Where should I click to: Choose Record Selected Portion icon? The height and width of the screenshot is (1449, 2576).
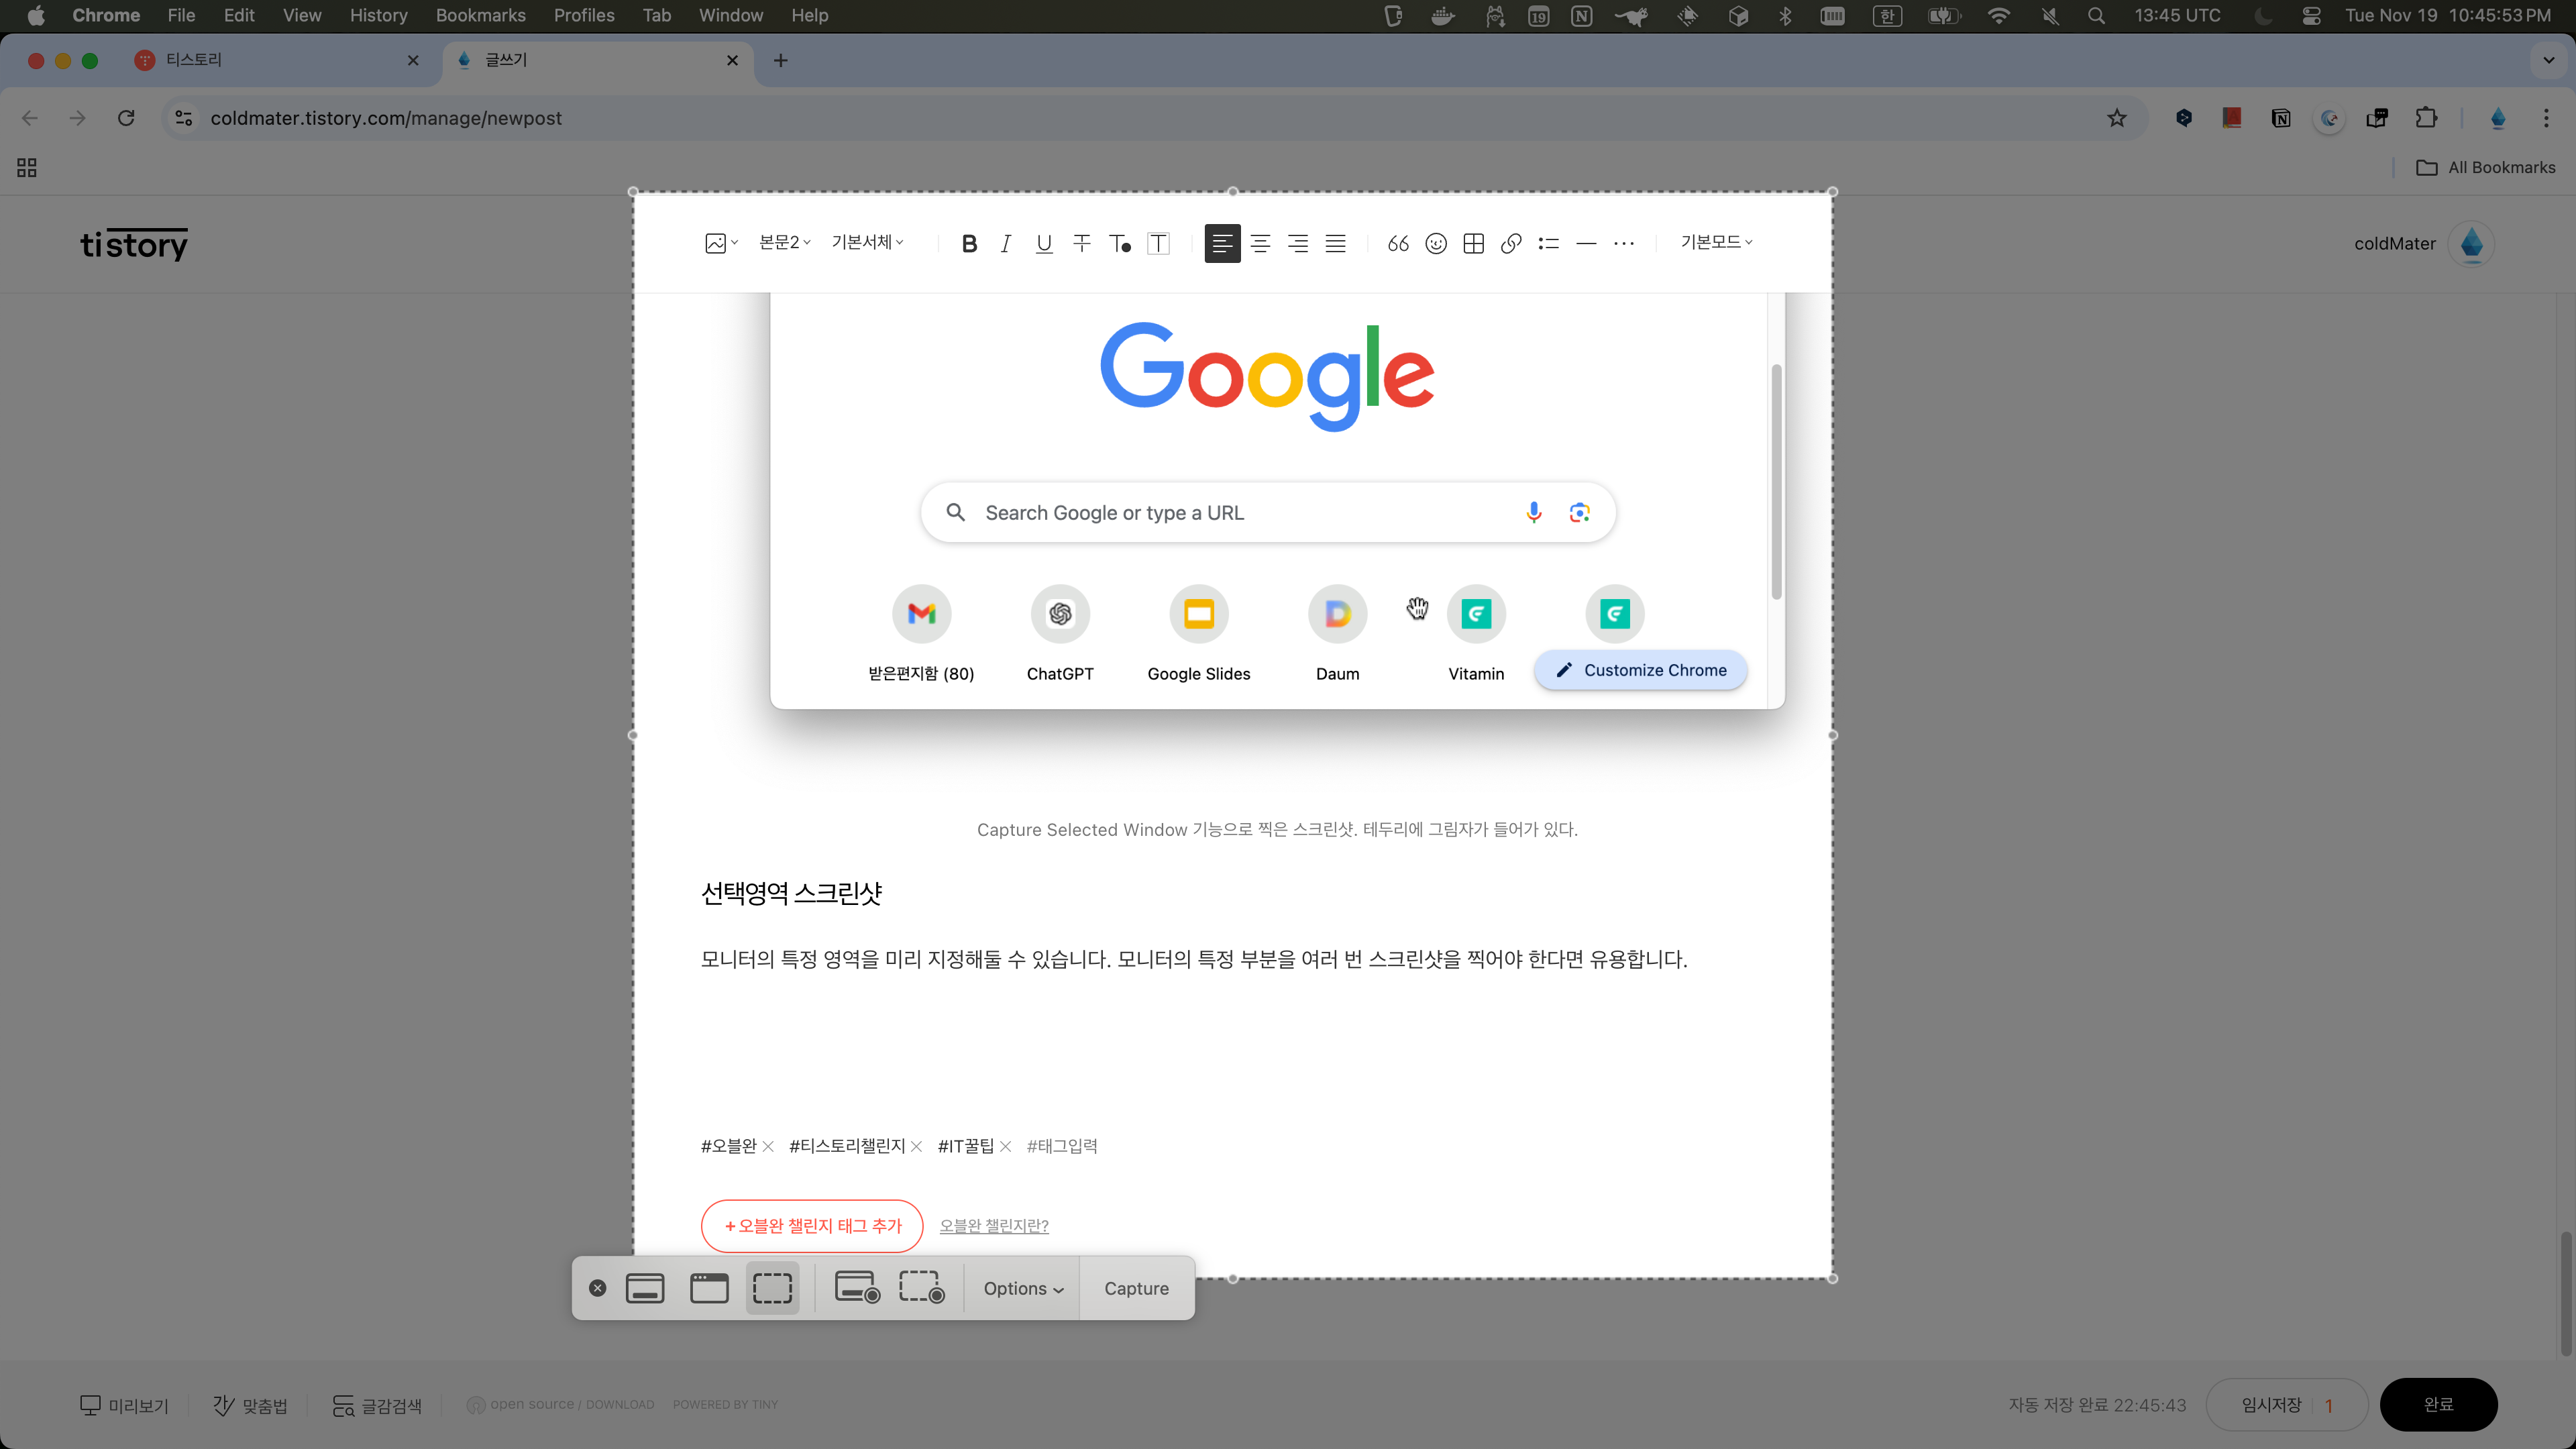921,1288
